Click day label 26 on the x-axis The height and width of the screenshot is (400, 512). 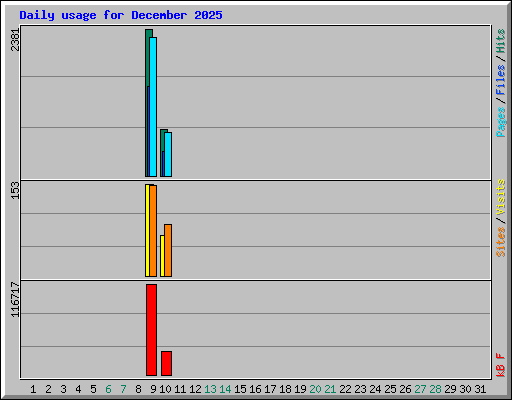click(405, 389)
